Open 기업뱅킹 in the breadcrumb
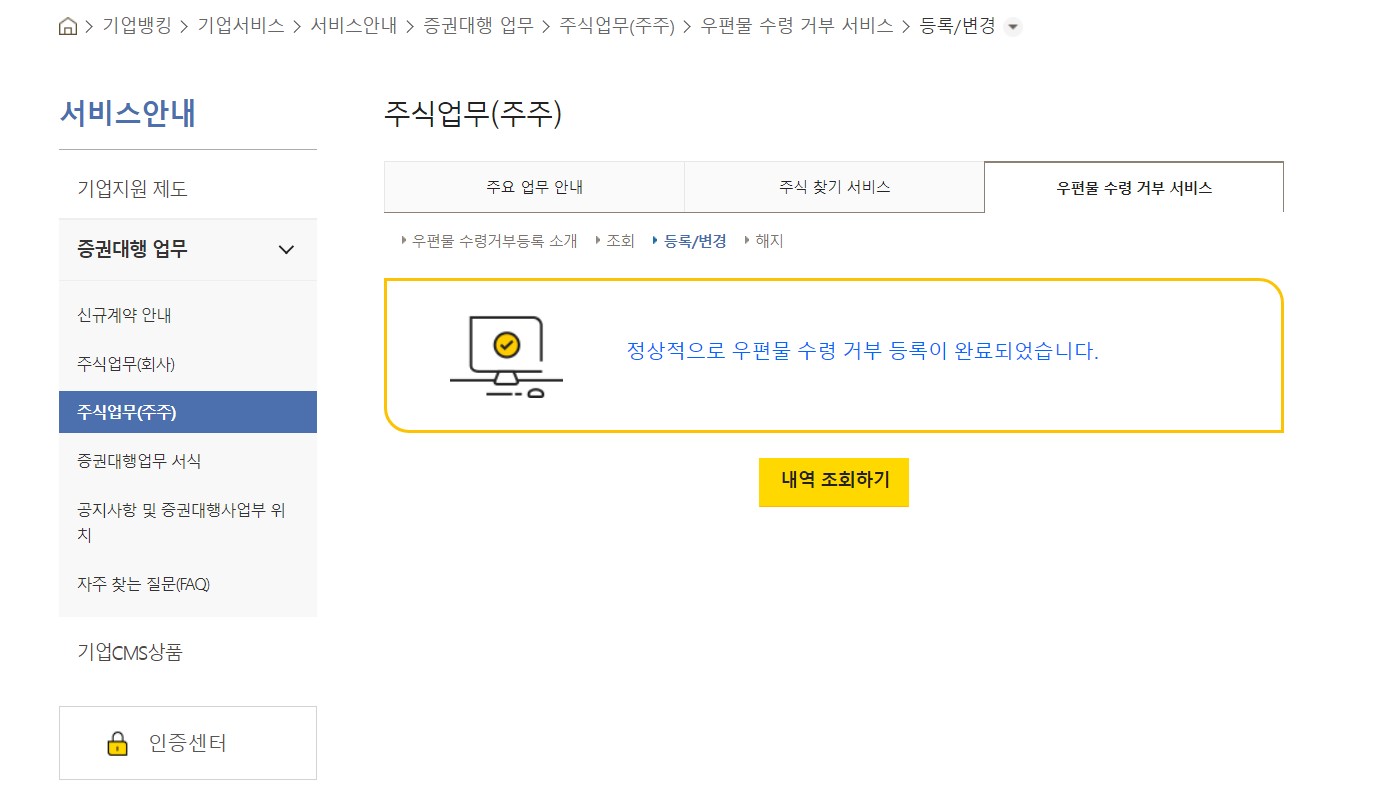 [138, 26]
